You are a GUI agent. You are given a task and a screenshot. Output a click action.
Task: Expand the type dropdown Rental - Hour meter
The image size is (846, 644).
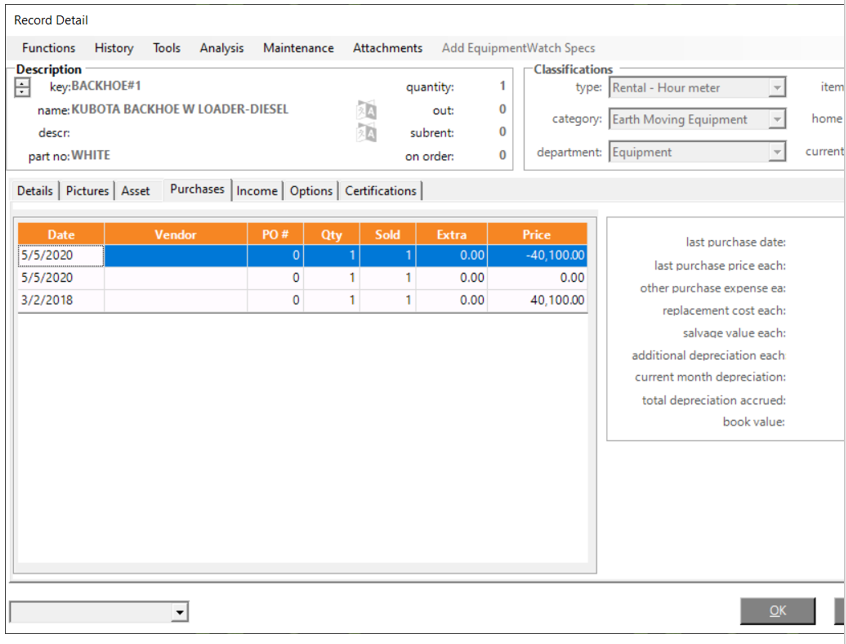pyautogui.click(x=777, y=88)
